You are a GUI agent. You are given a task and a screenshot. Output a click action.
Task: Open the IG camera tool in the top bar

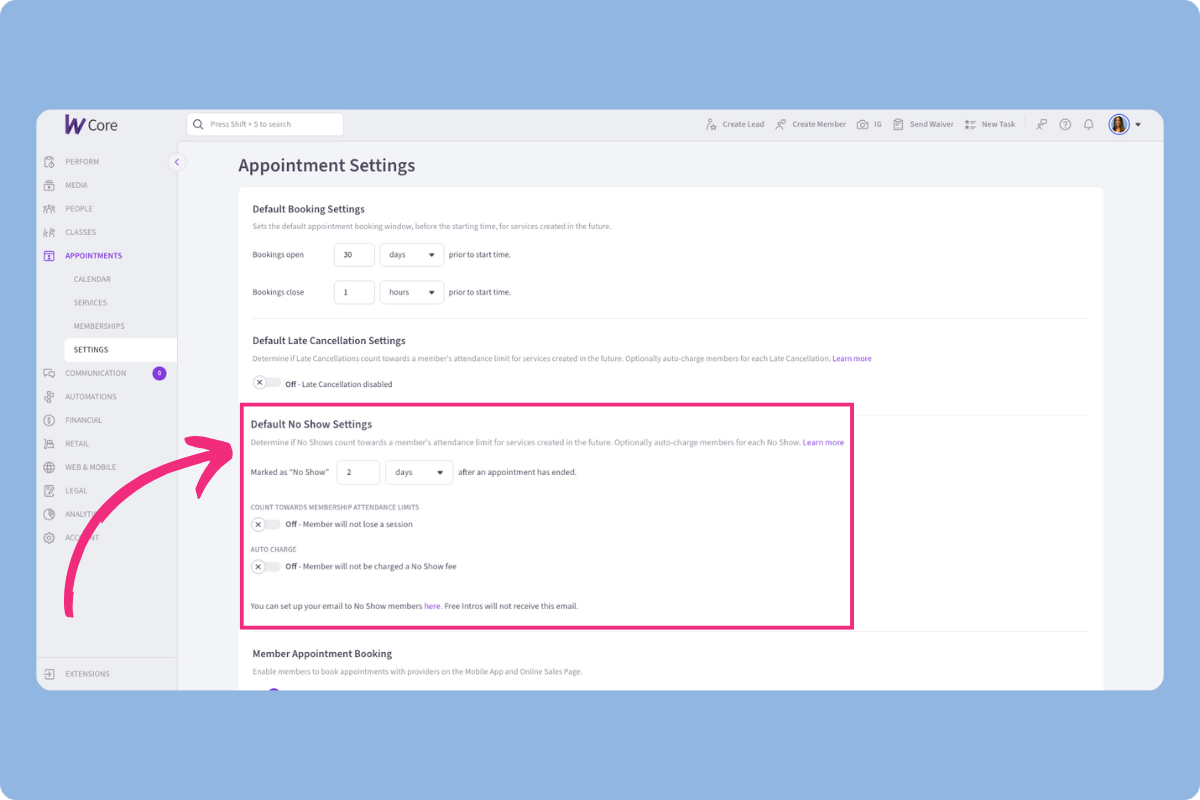863,123
